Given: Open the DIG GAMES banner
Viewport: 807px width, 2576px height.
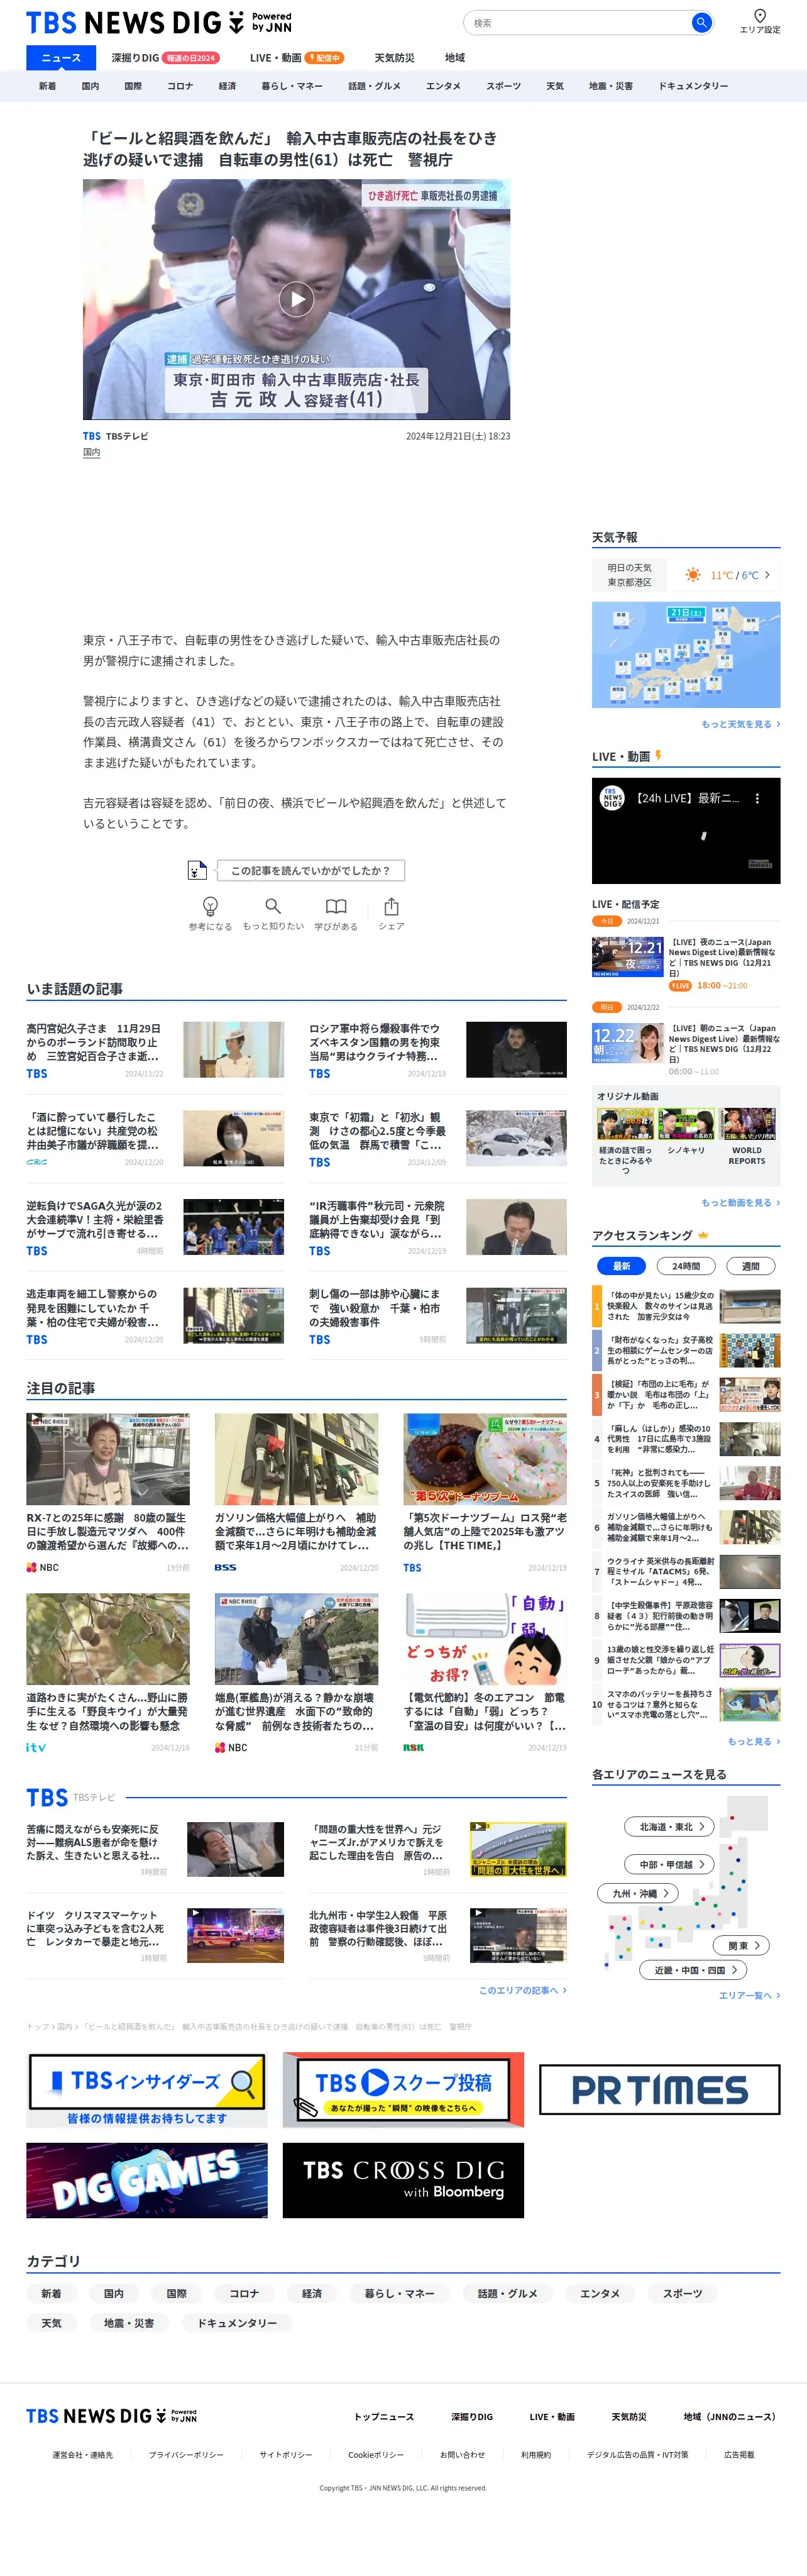Looking at the screenshot, I should tap(147, 2180).
